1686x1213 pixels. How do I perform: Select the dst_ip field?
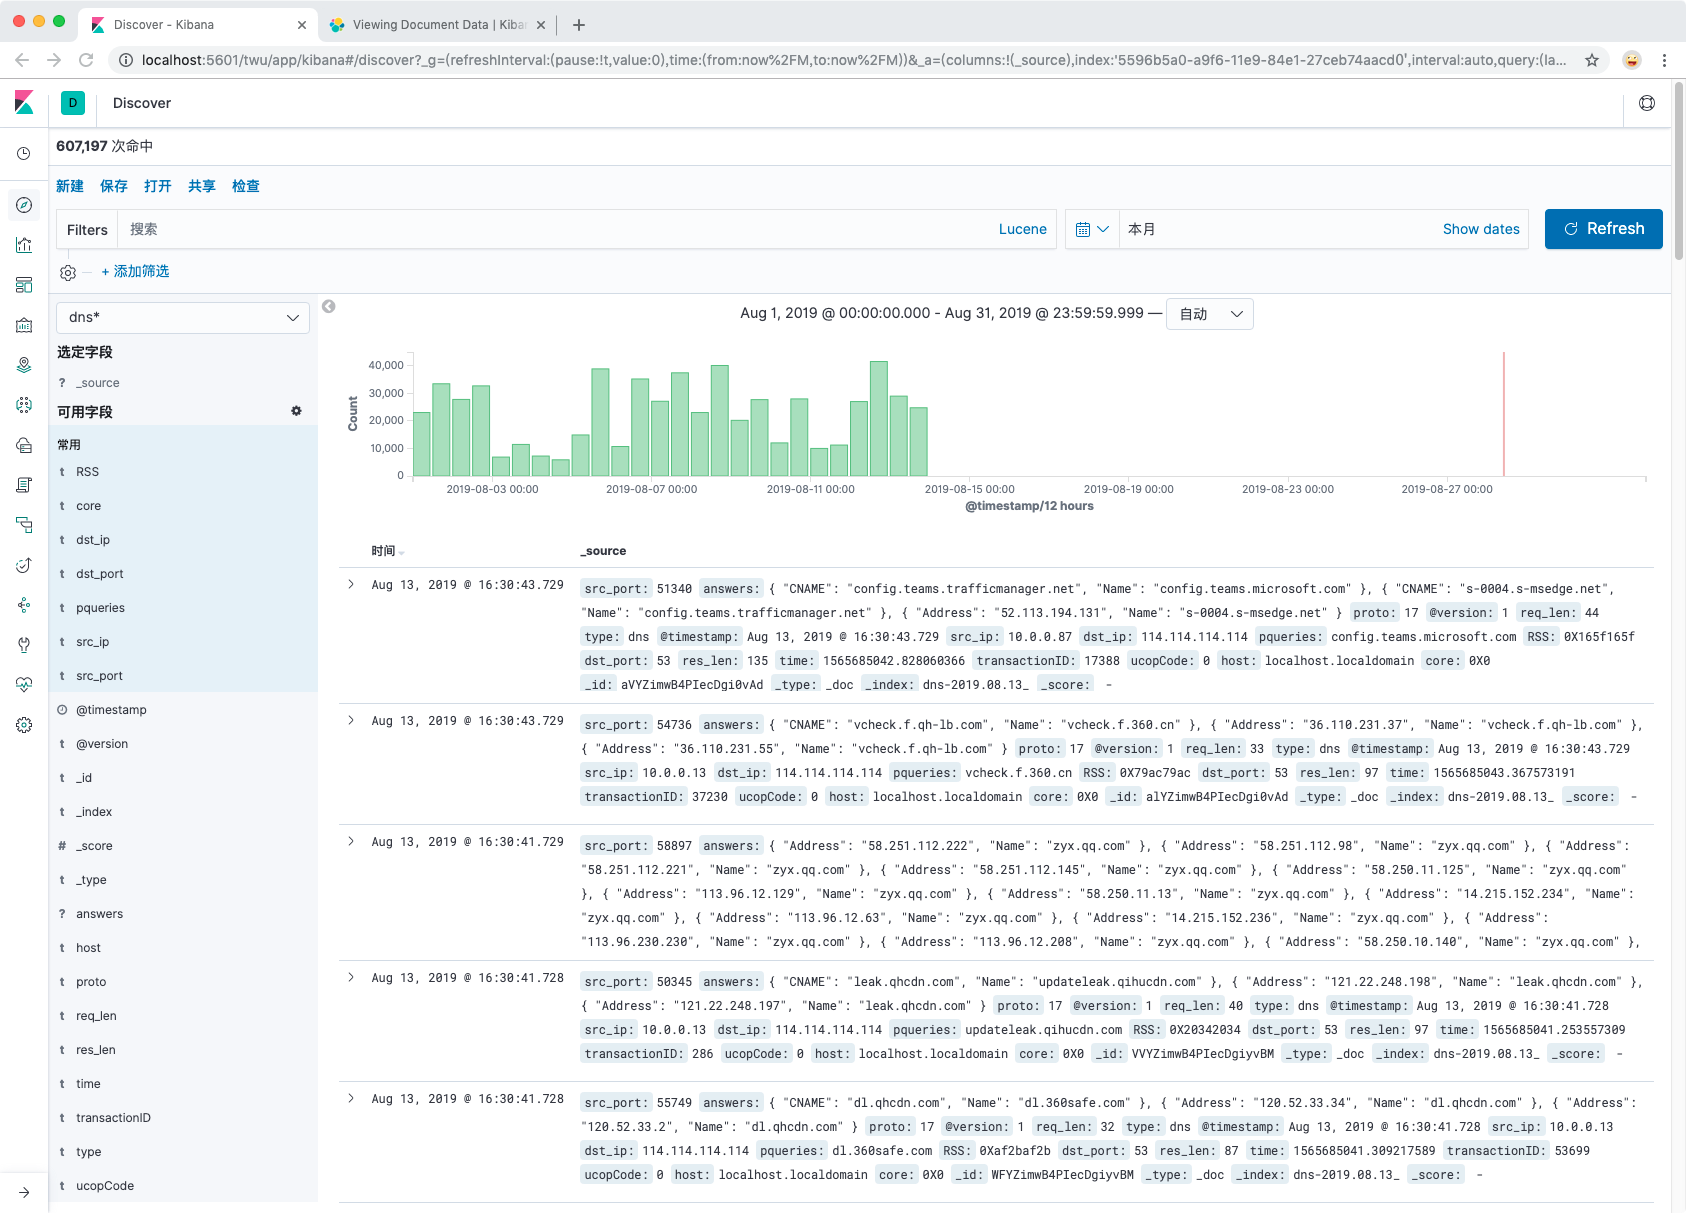click(93, 540)
